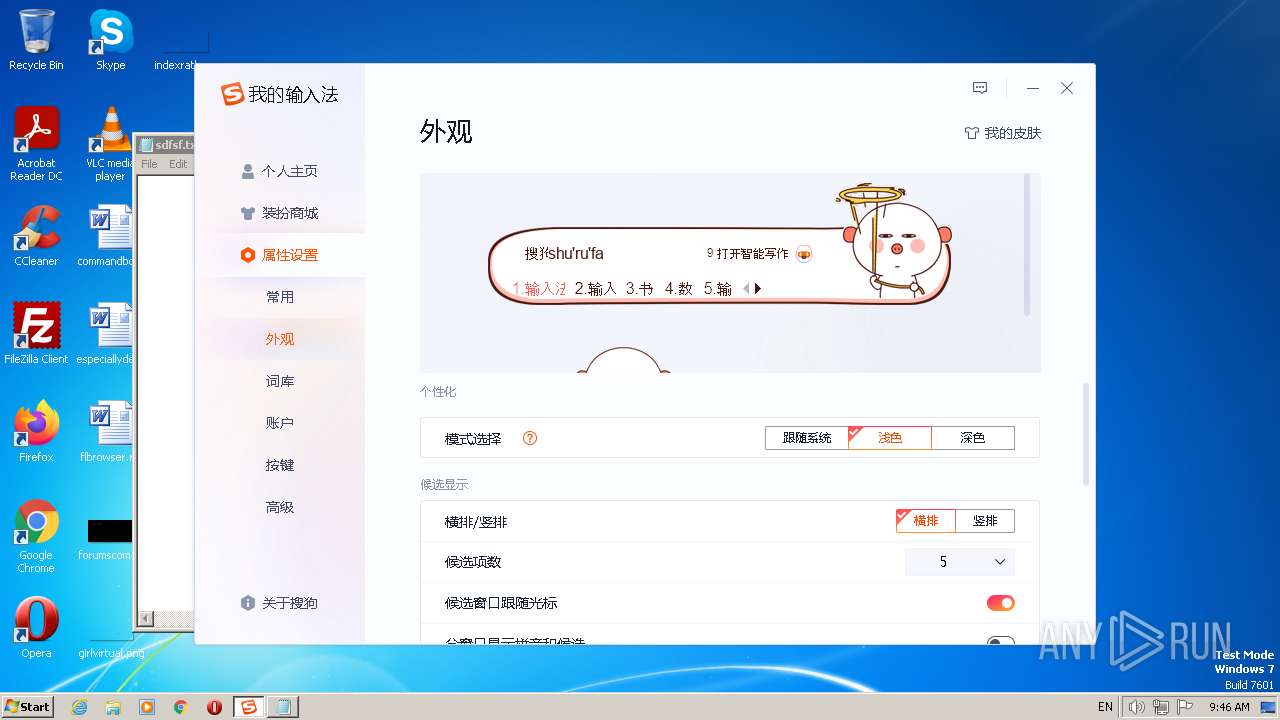Viewport: 1280px width, 720px height.
Task: Click volume speaker icon in tray
Action: tap(1137, 707)
